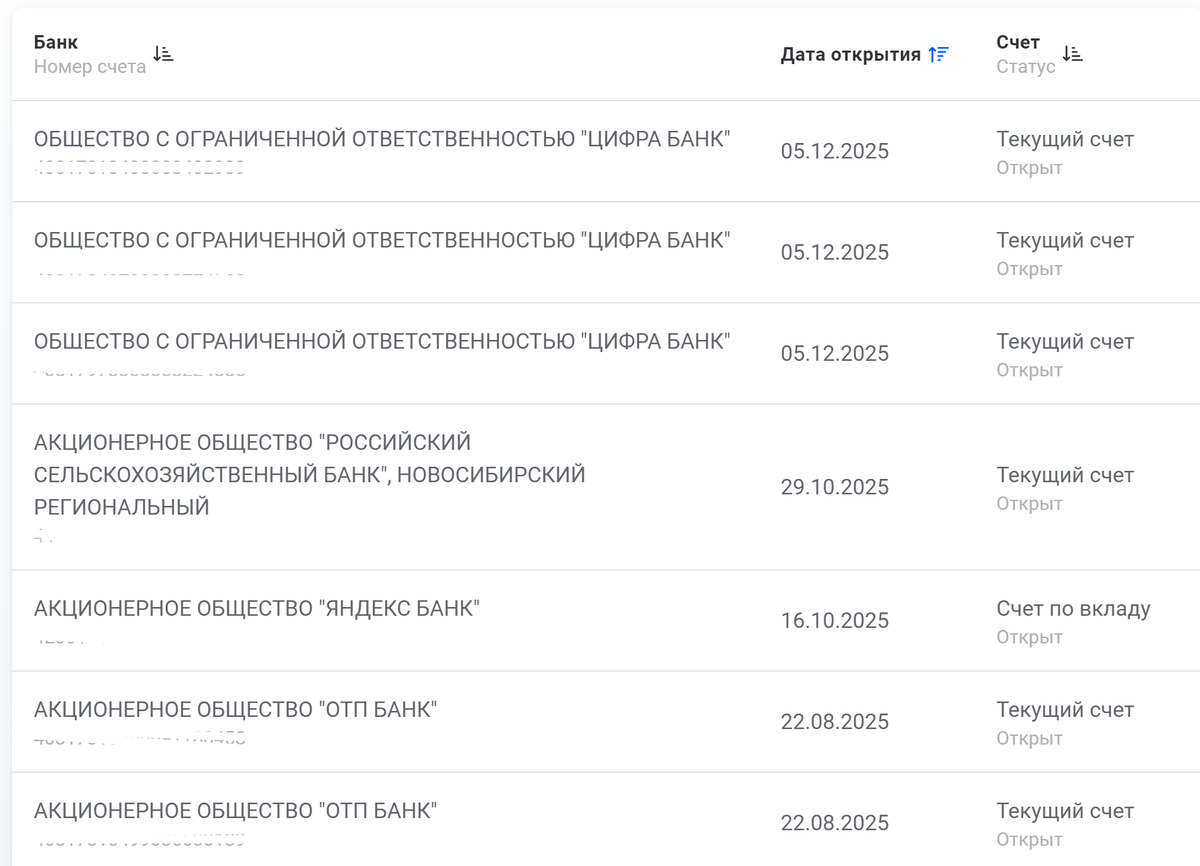Screen dimensions: 1200x866
Task: Click the Счет column header label
Action: click(x=1018, y=42)
